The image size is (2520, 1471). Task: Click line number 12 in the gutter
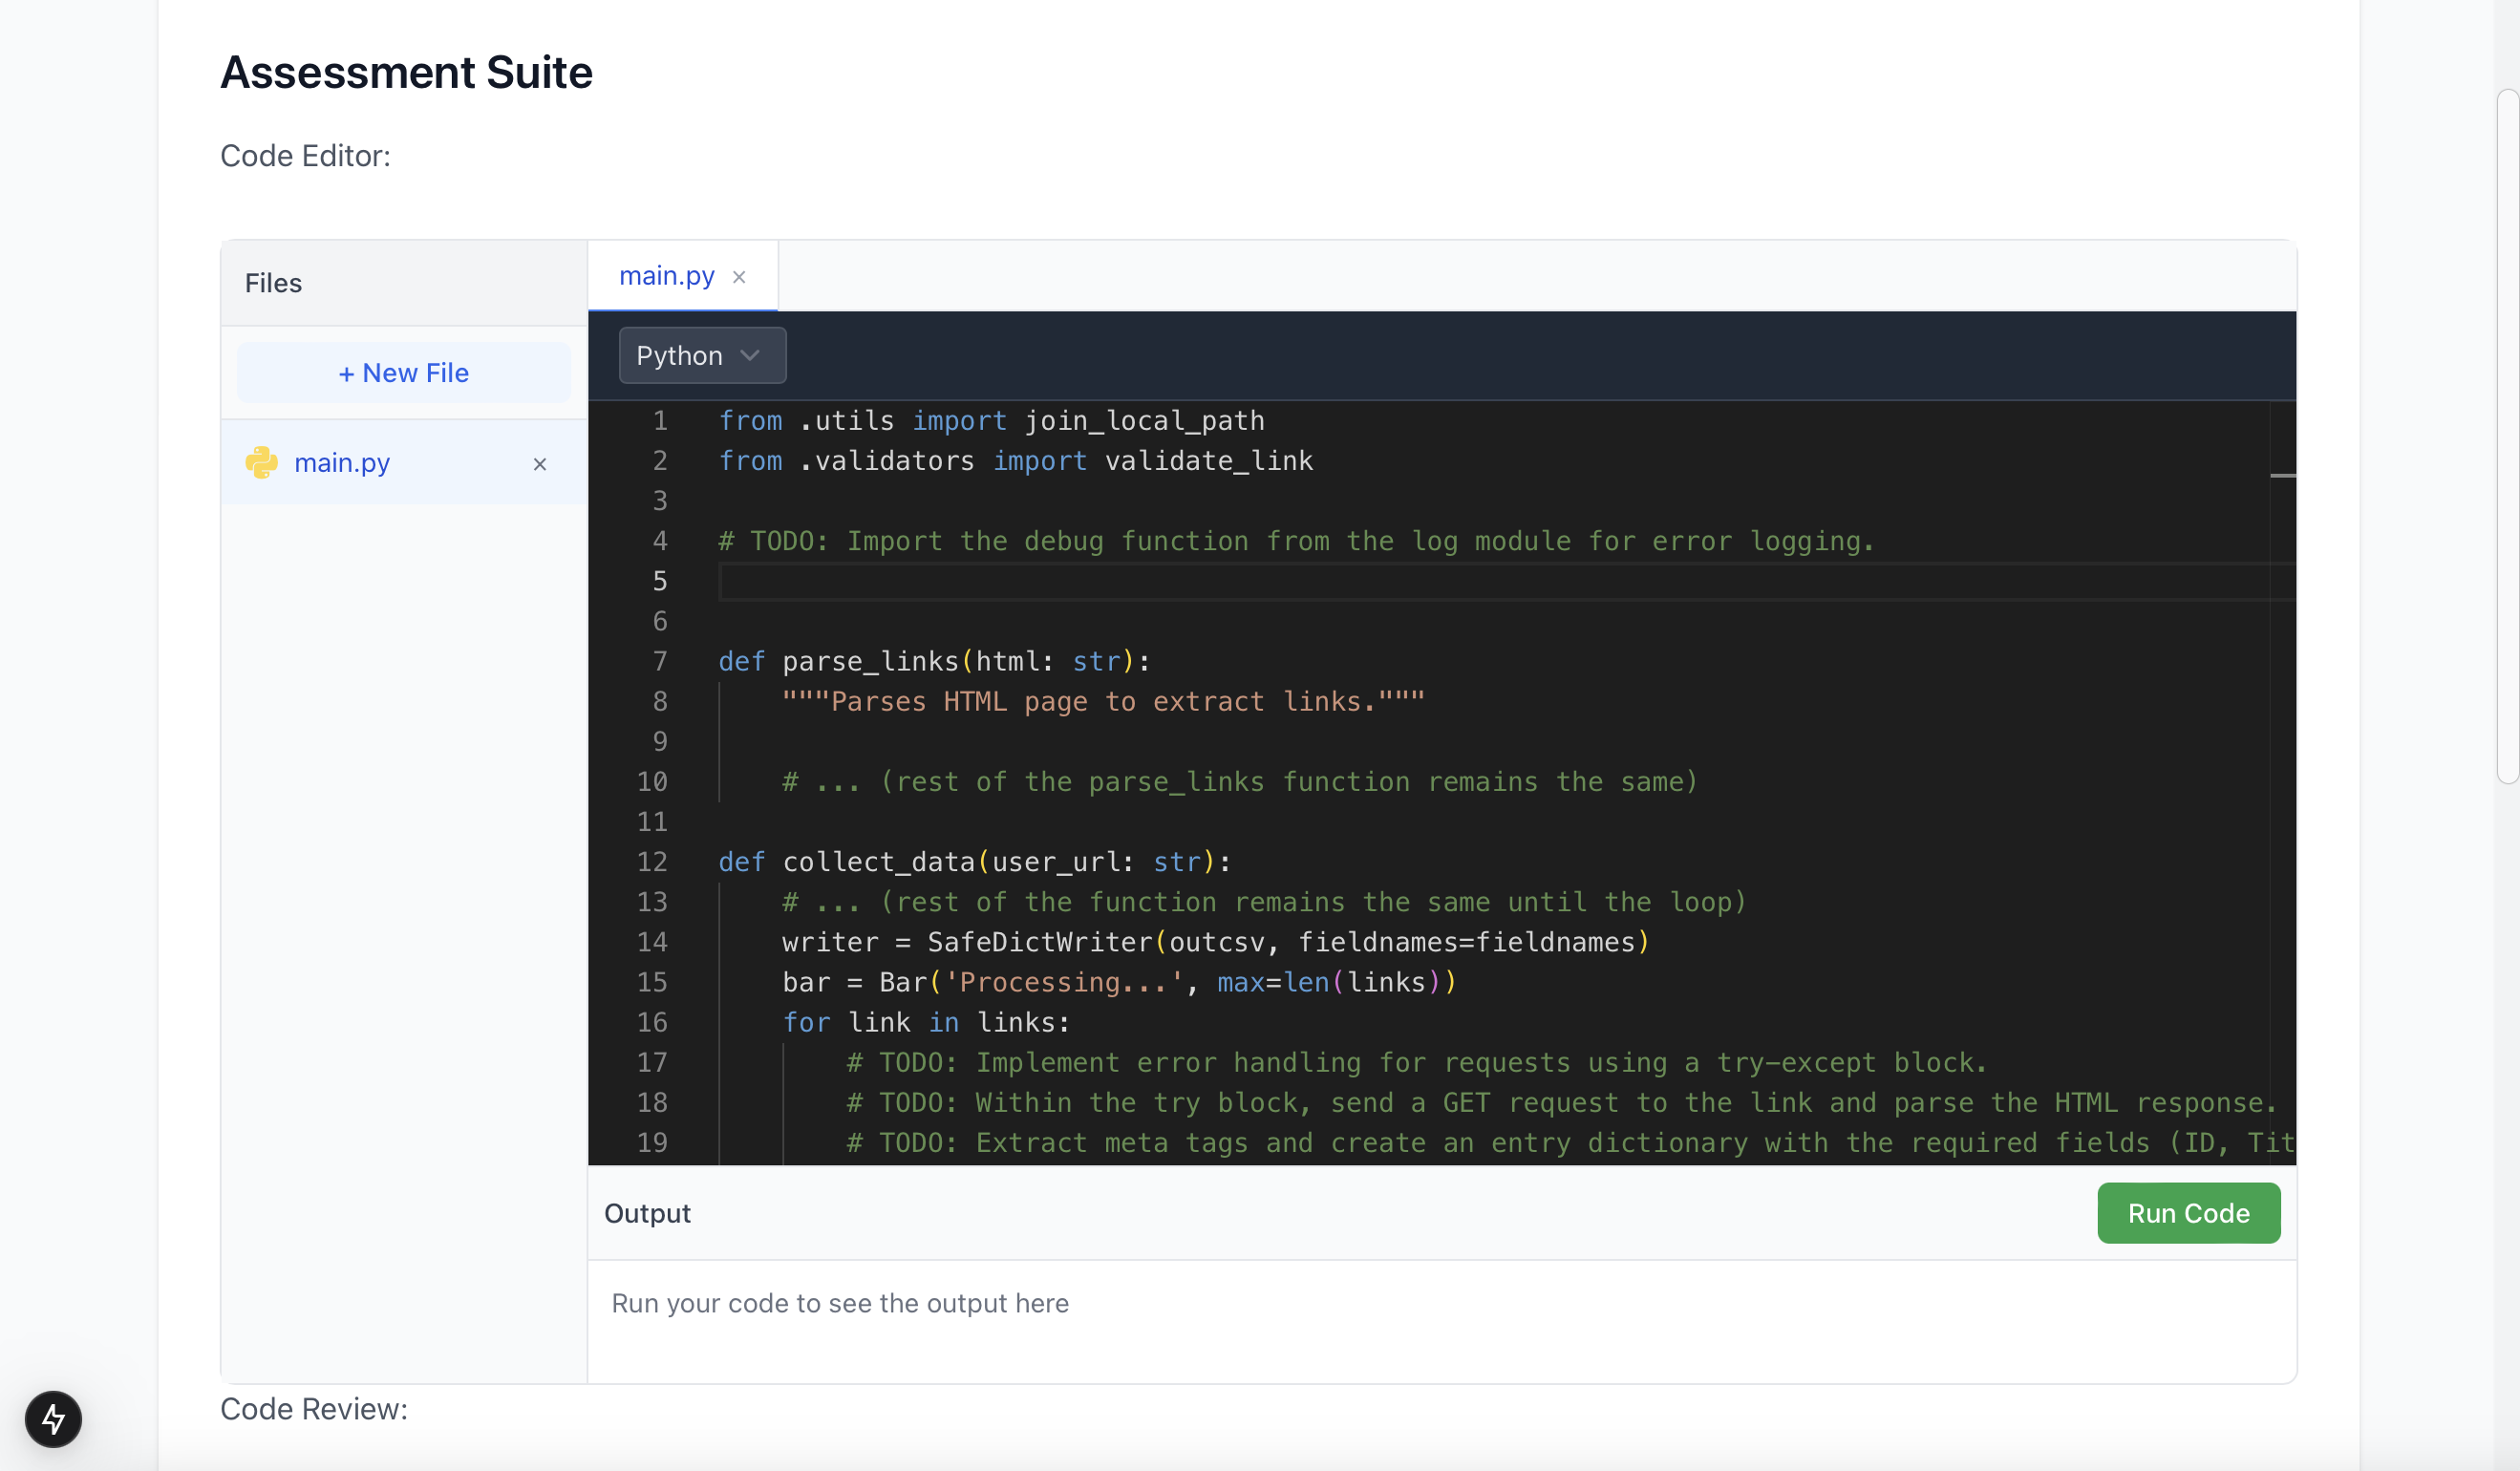click(x=652, y=862)
